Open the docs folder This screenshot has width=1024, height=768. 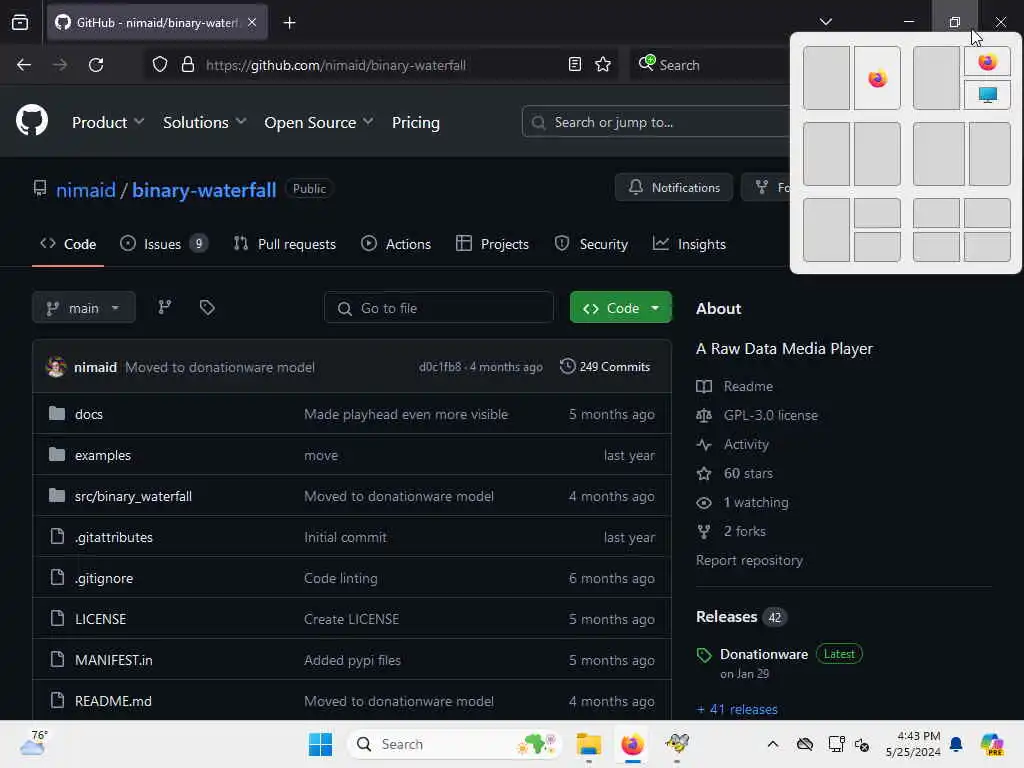(x=89, y=414)
